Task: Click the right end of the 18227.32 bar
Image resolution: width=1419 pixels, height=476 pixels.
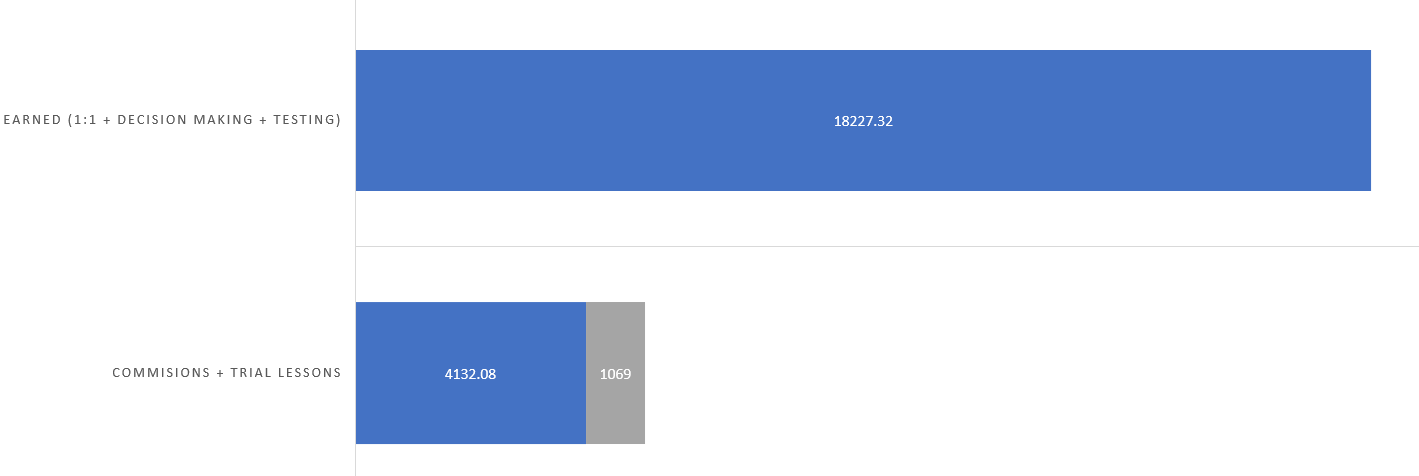Action: 1369,121
